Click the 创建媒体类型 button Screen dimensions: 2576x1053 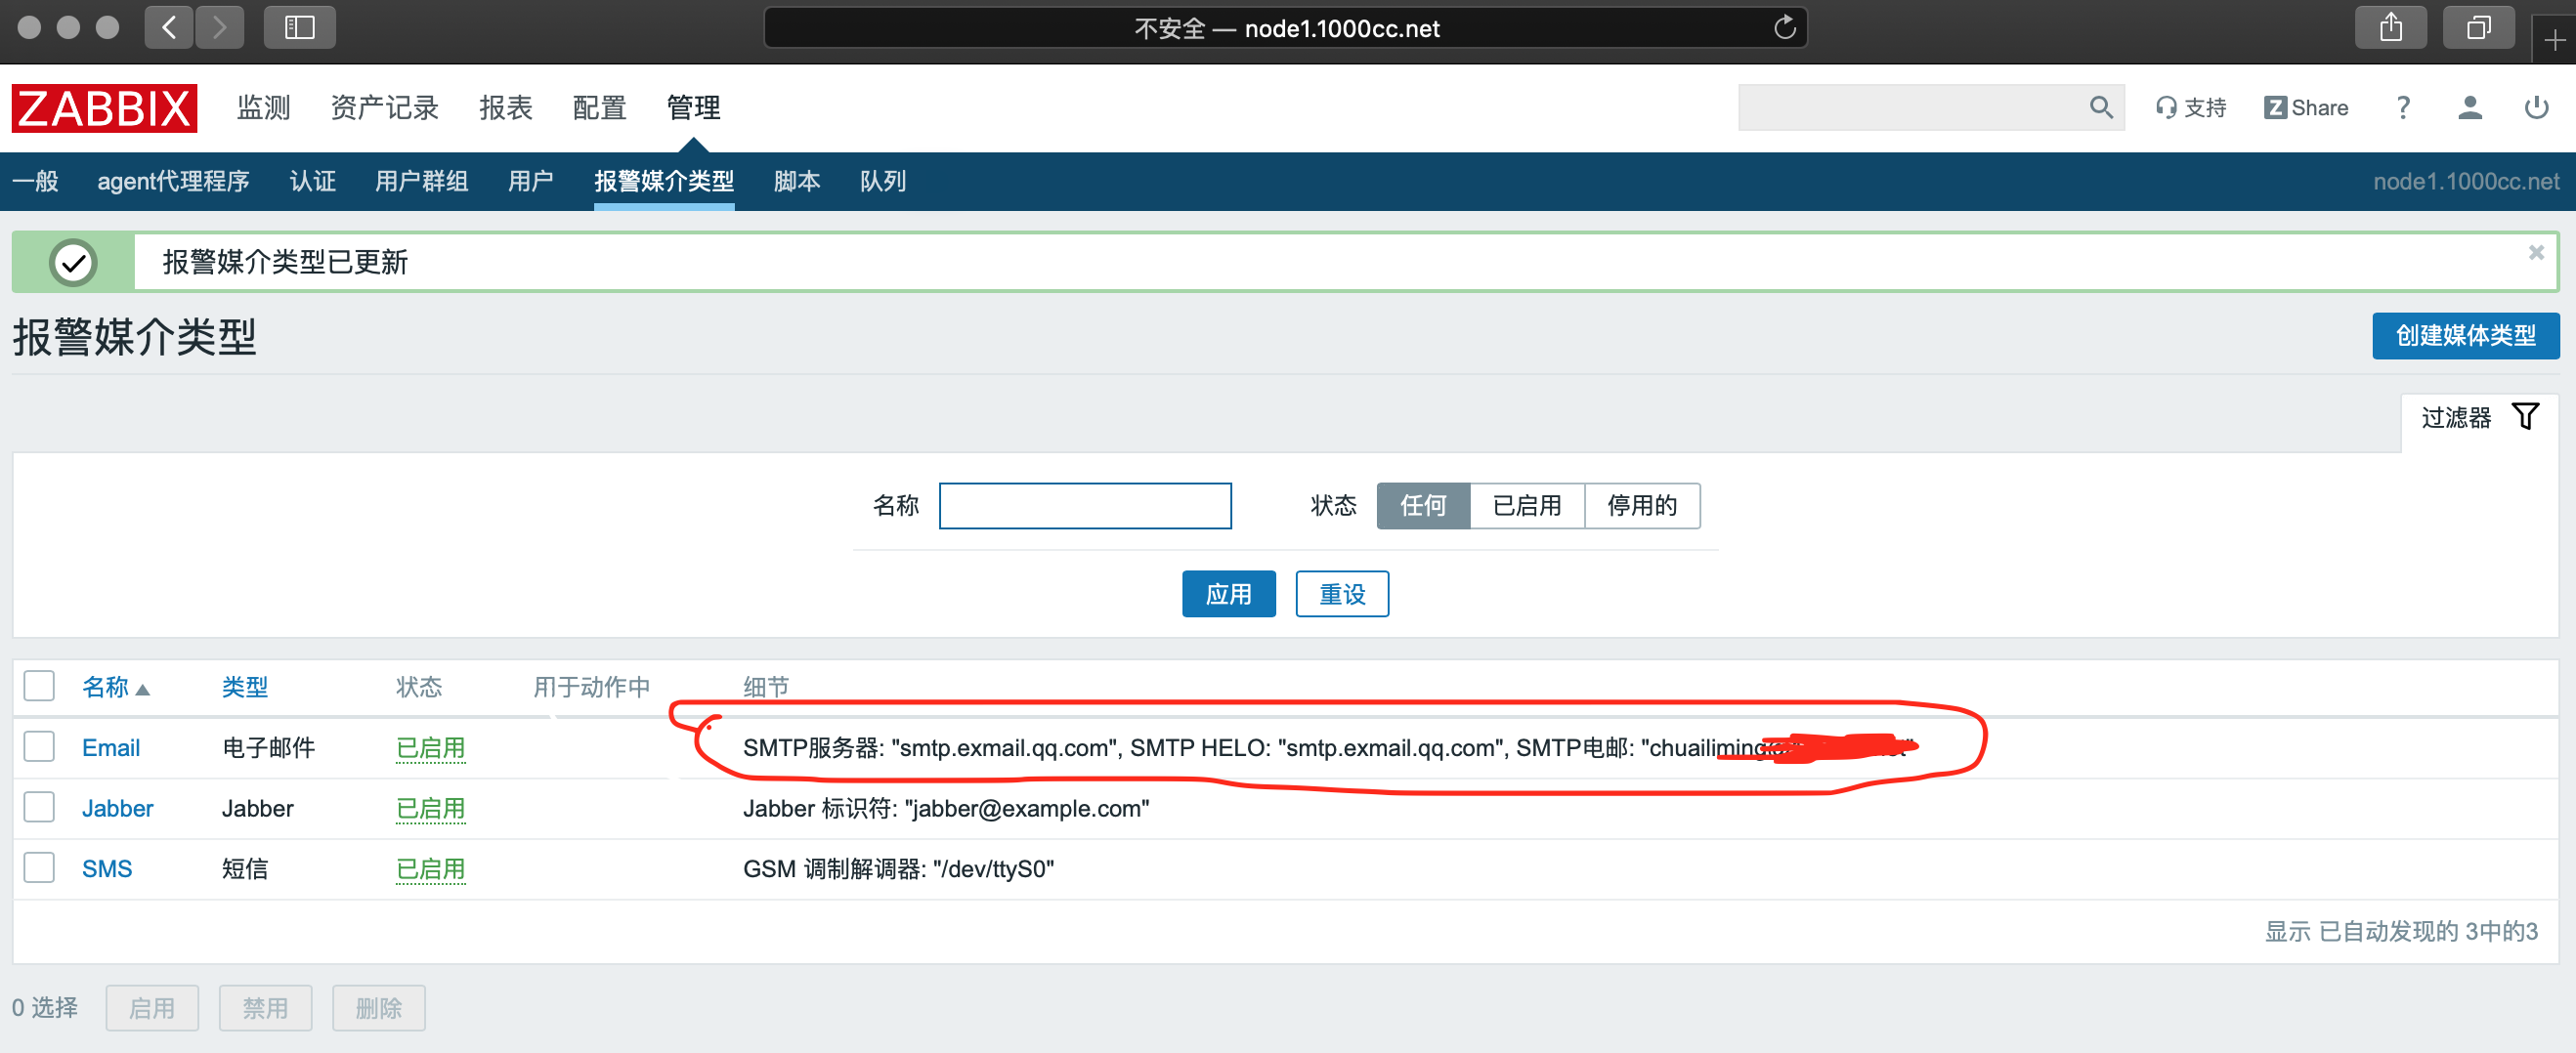(2465, 336)
